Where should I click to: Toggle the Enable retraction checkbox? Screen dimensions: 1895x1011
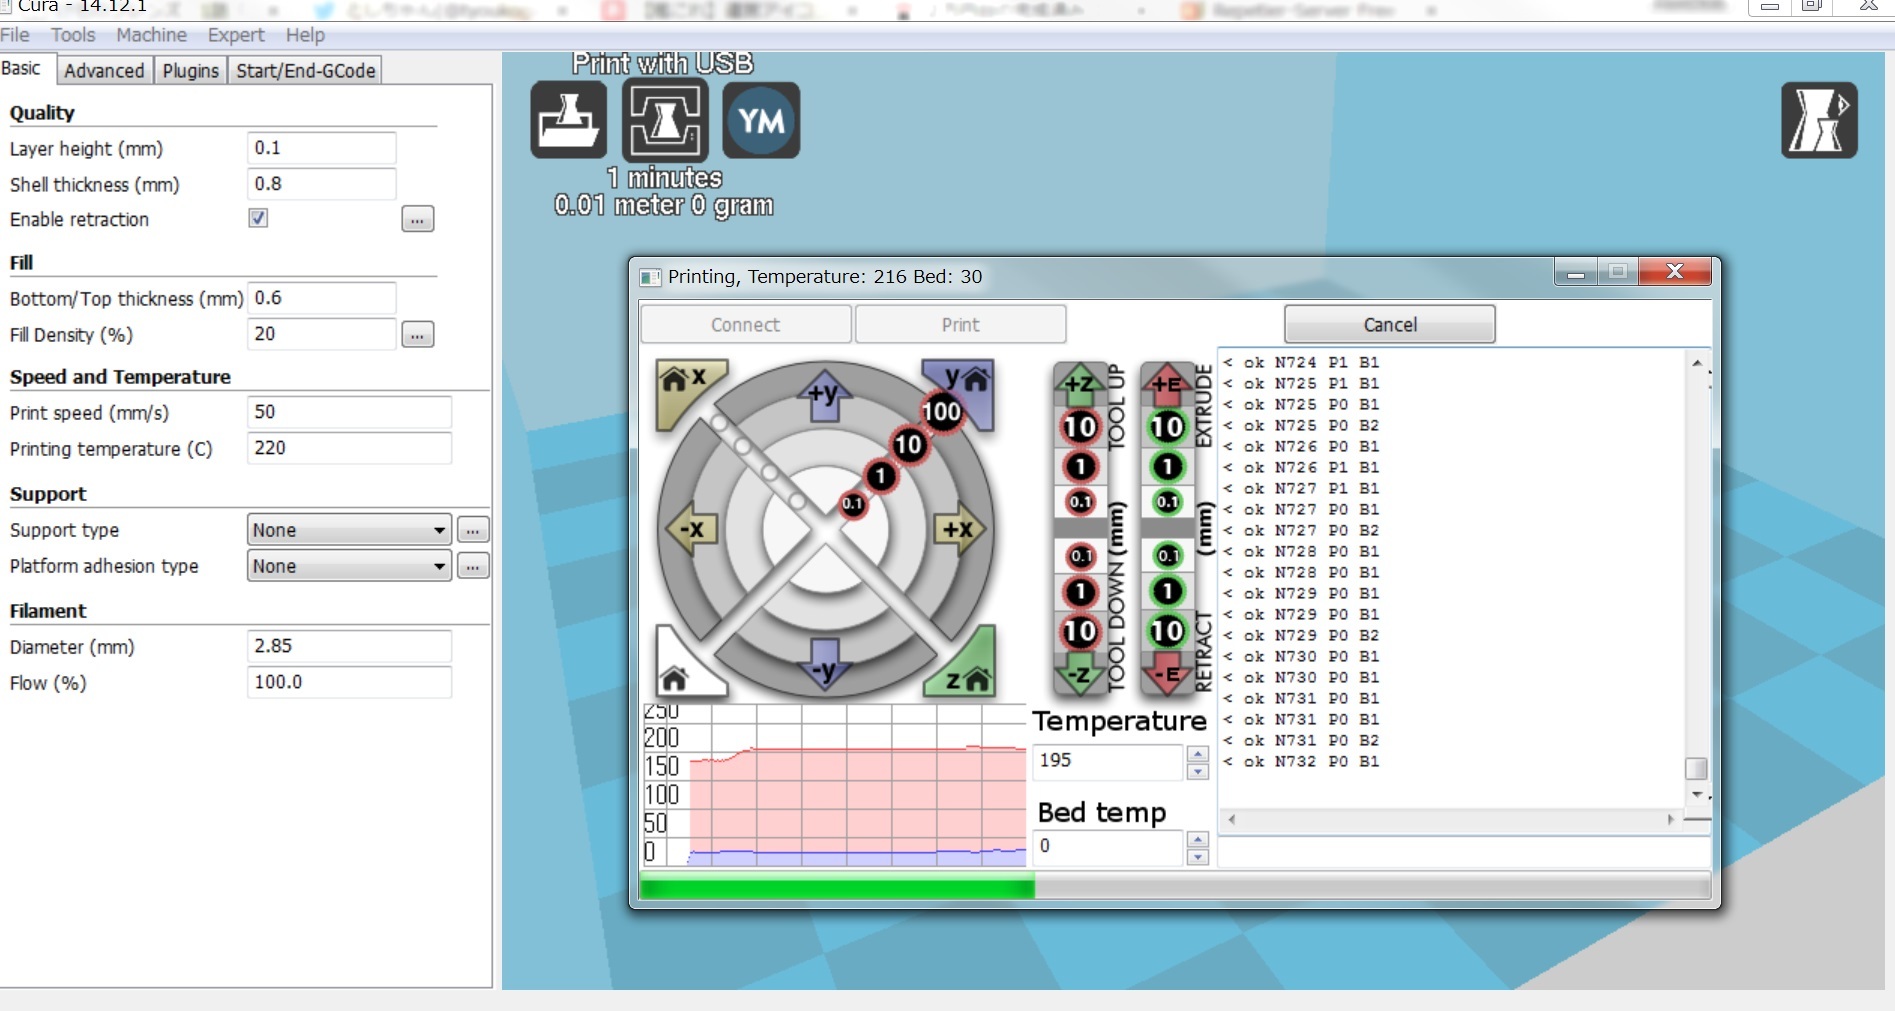pyautogui.click(x=258, y=218)
